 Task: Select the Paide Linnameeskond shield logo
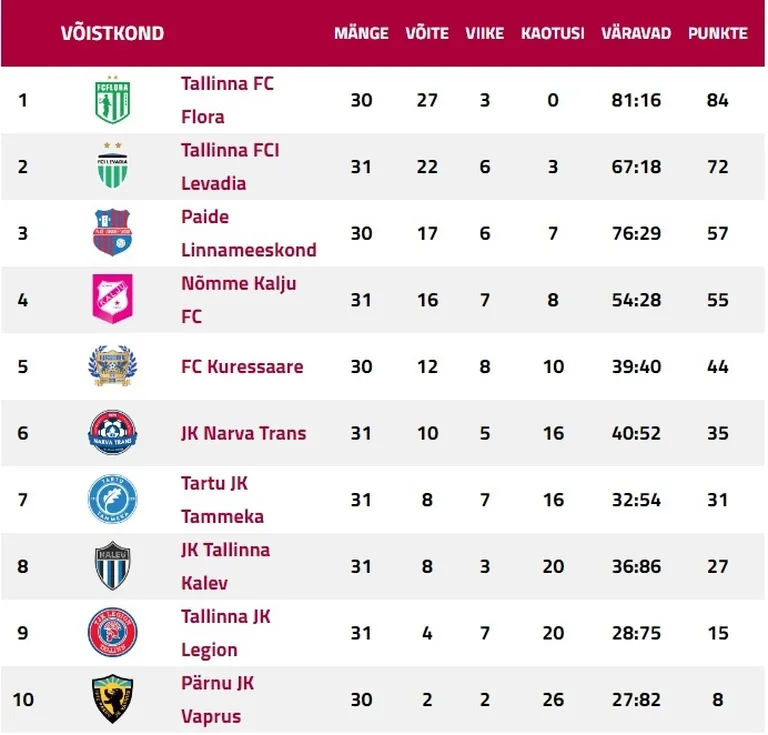pyautogui.click(x=112, y=232)
